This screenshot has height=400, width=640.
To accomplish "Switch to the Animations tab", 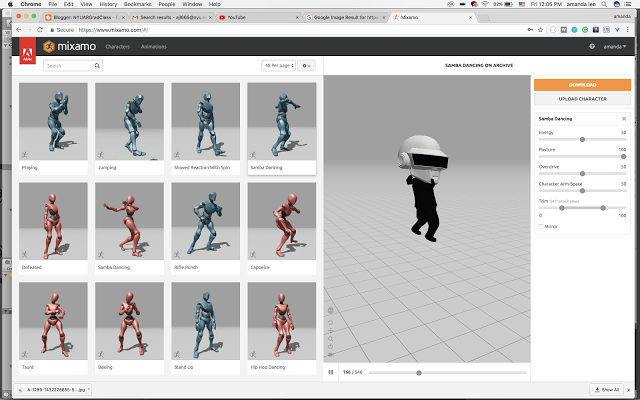I will coord(153,47).
